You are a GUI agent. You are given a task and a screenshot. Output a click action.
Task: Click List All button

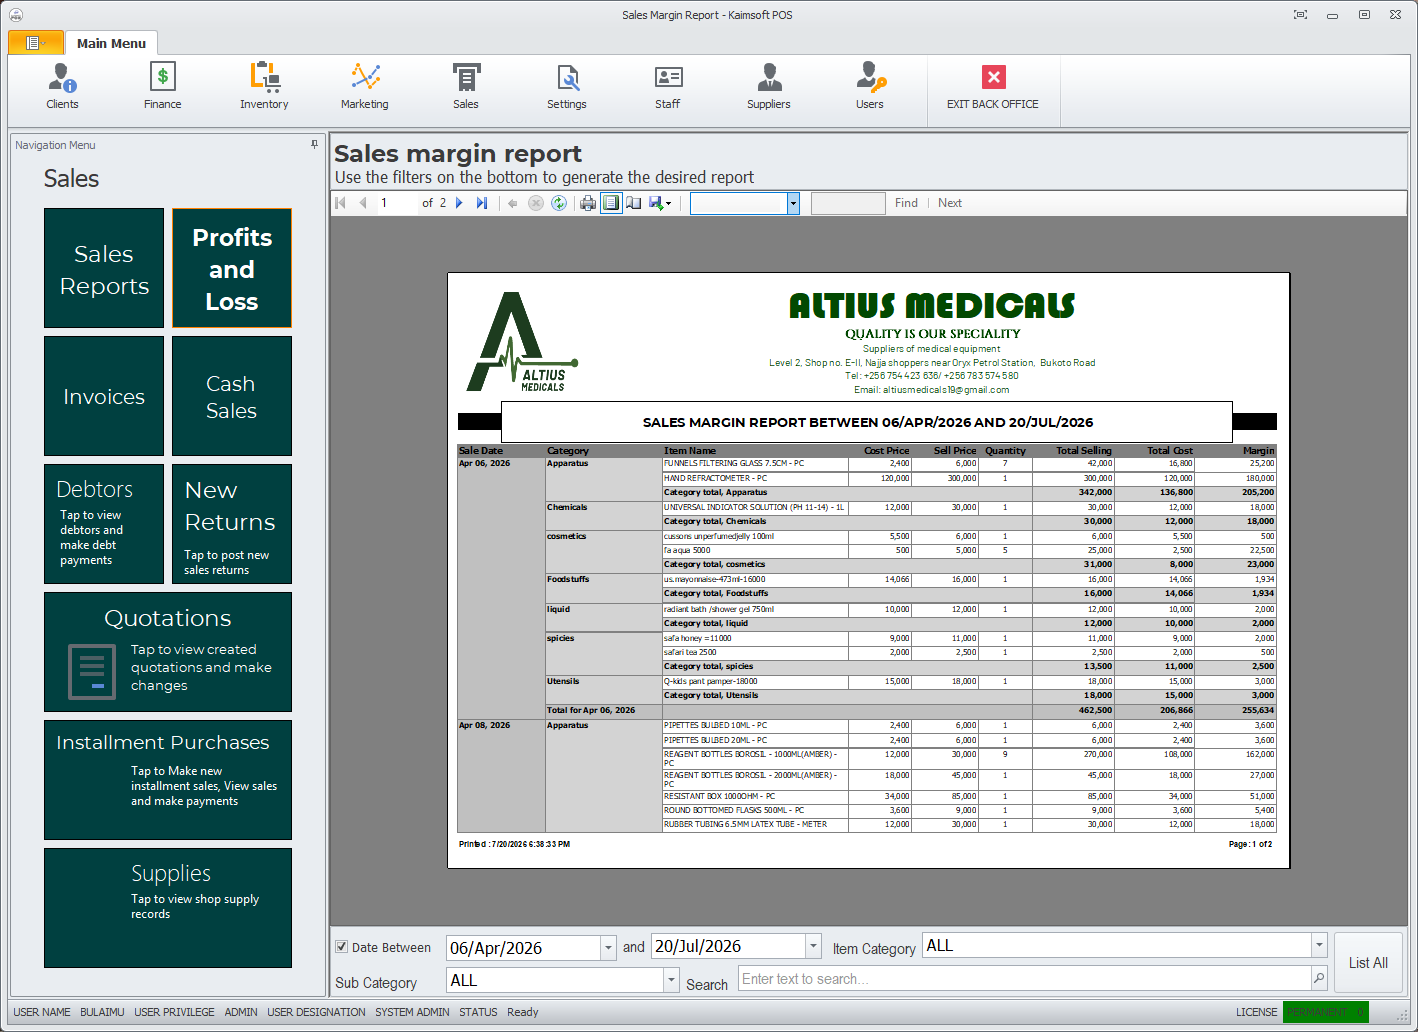click(x=1368, y=963)
